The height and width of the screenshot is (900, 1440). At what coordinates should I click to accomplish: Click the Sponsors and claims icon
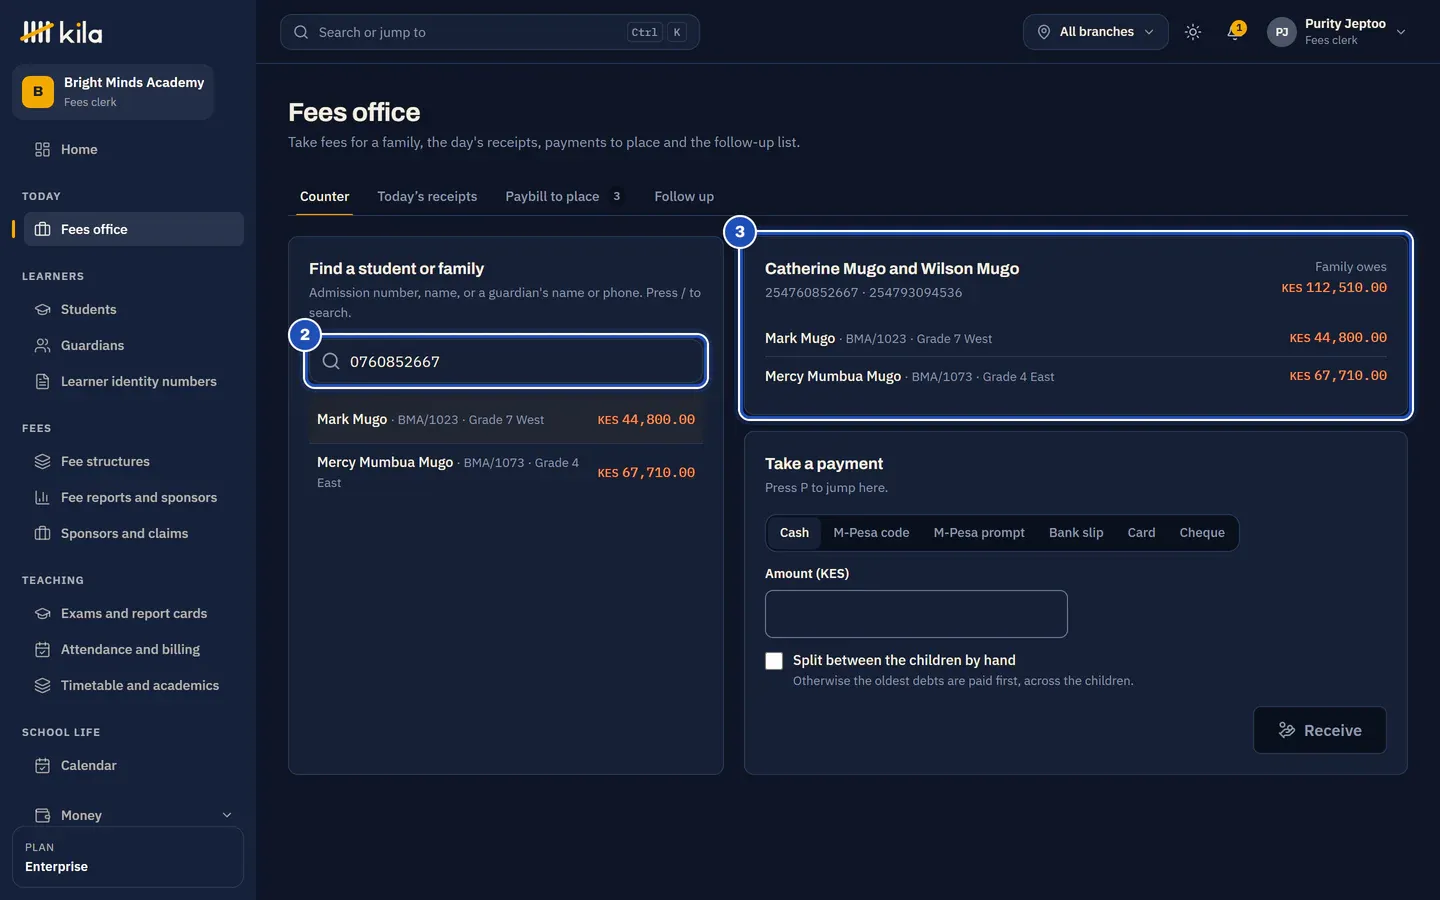(x=42, y=533)
